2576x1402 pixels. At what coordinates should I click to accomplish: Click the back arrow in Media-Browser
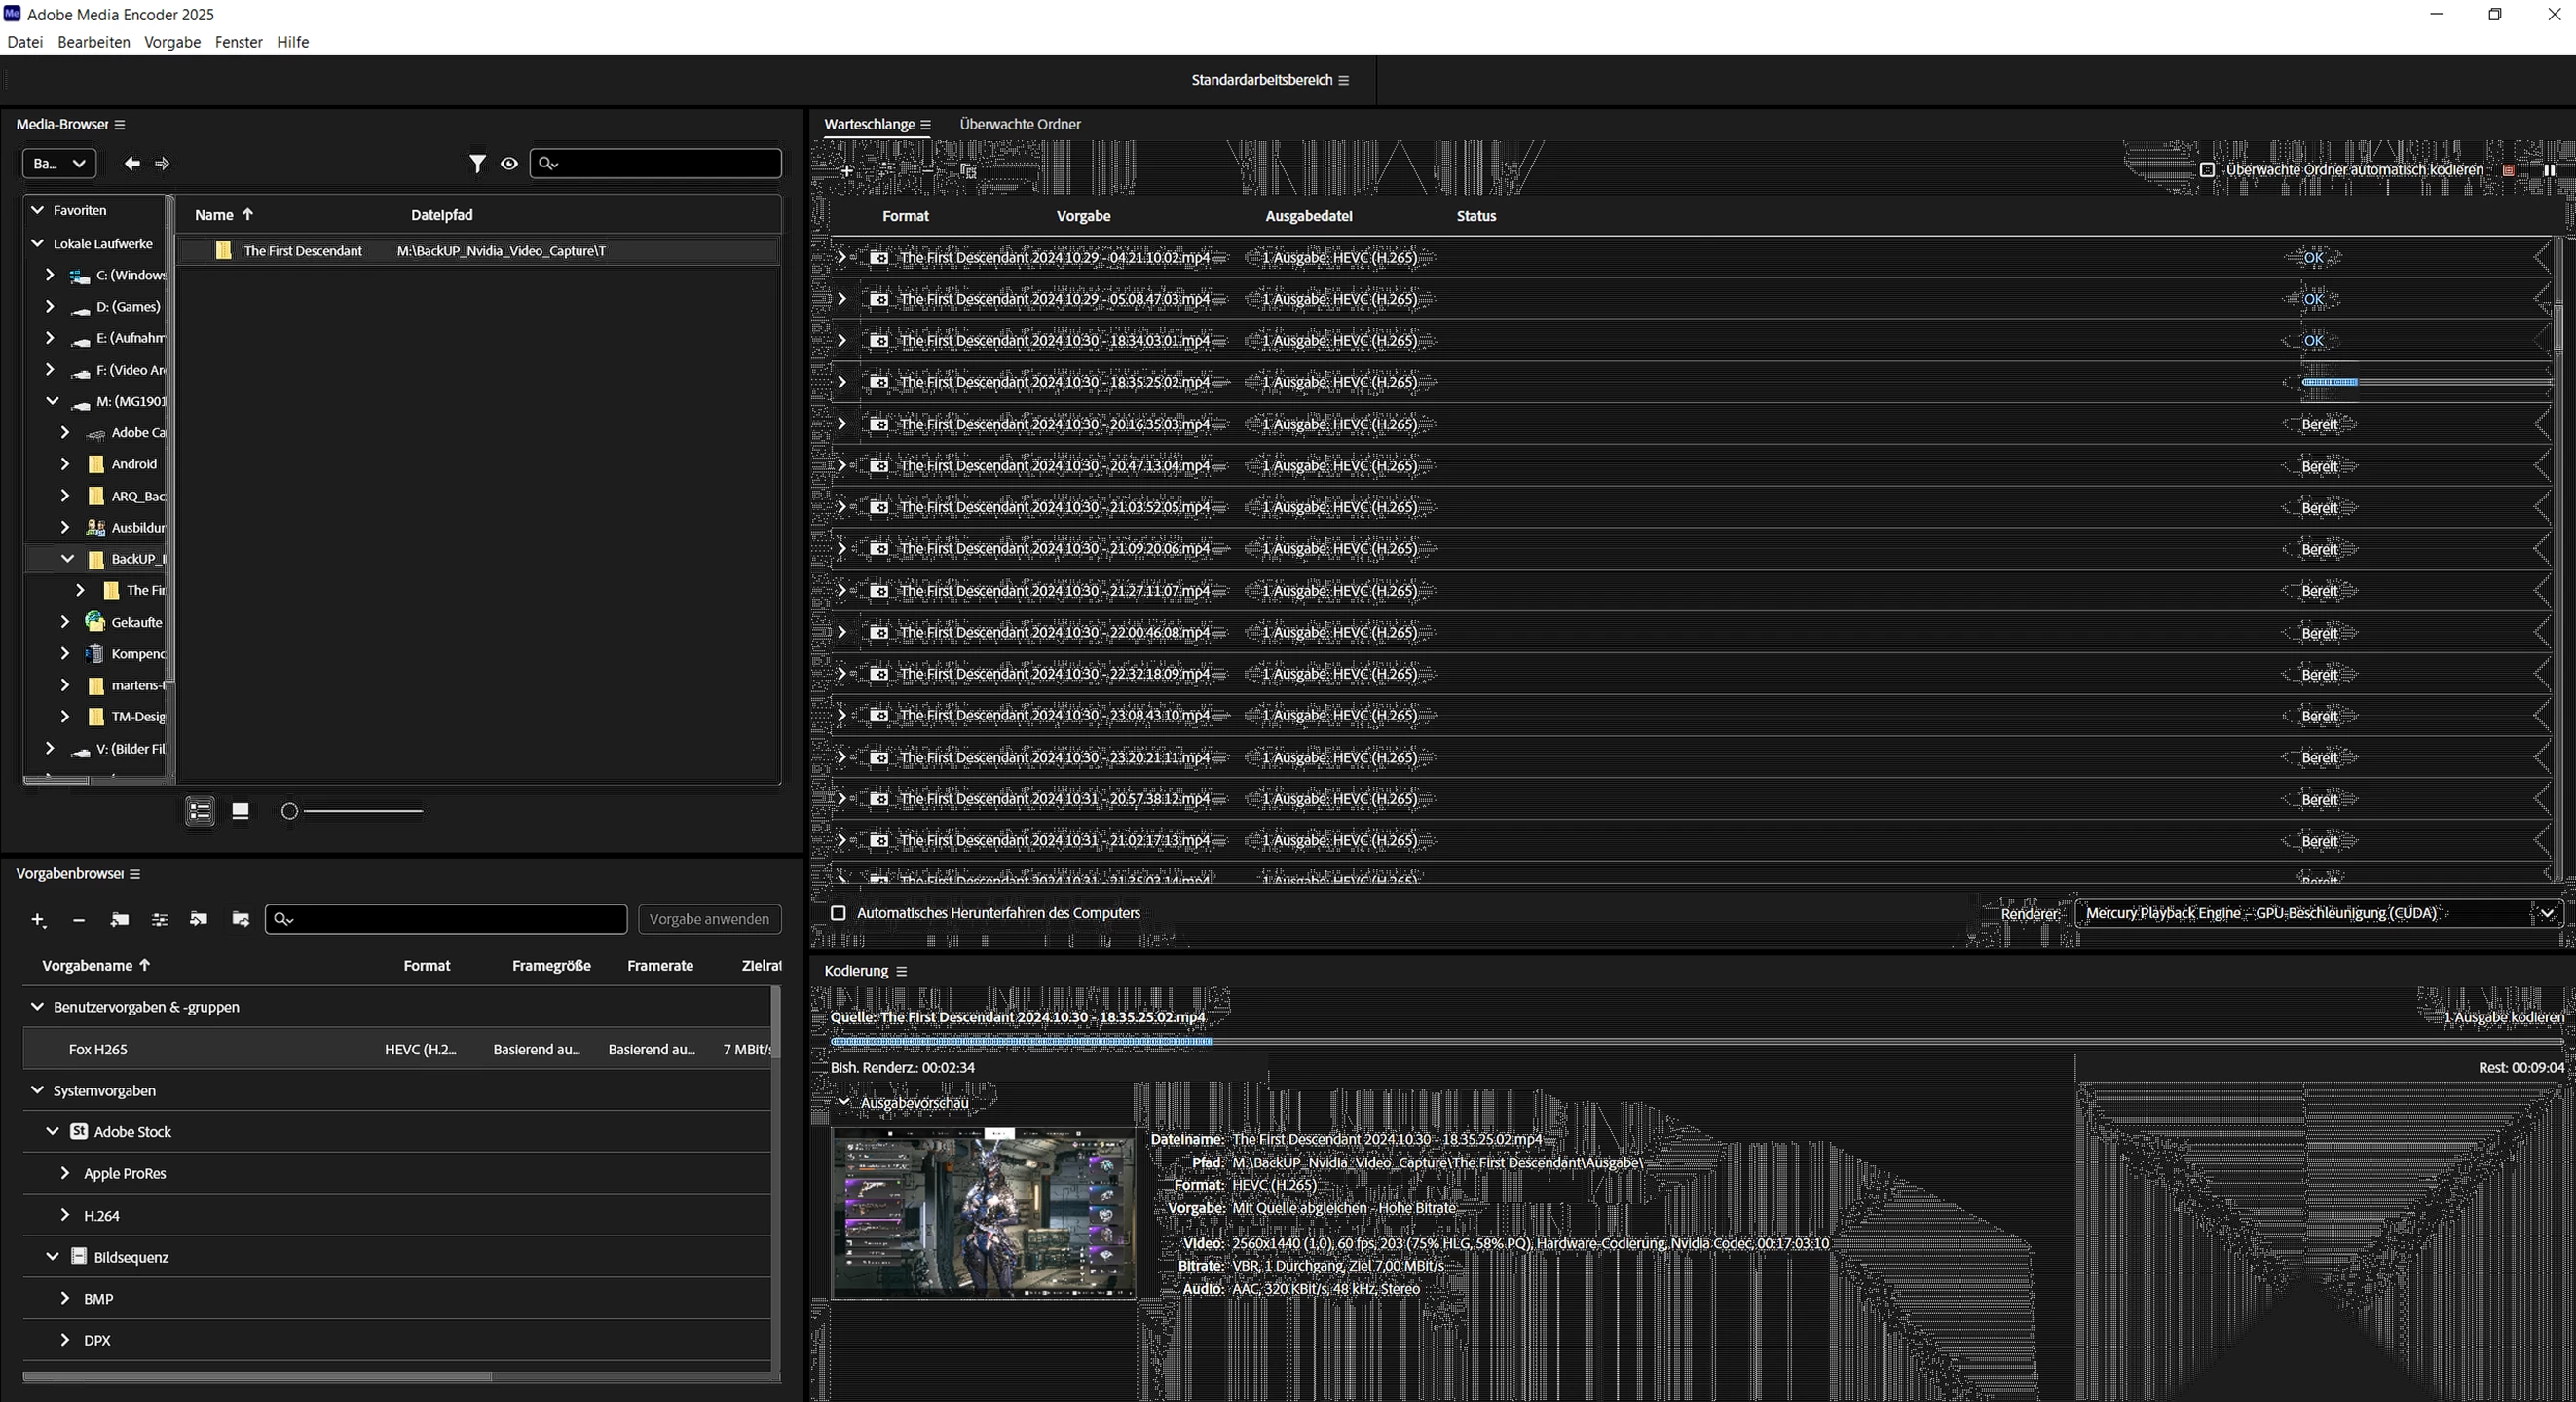pyautogui.click(x=132, y=163)
